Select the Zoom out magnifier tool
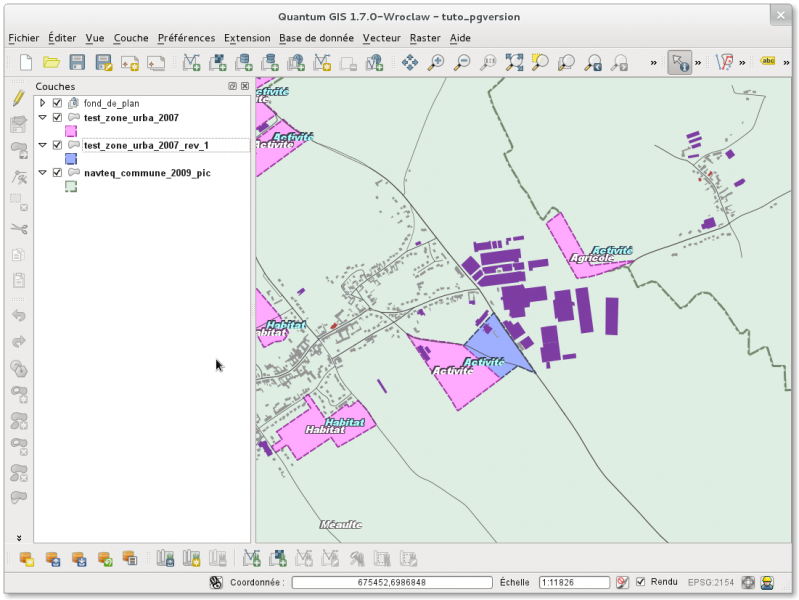The width and height of the screenshot is (799, 600). [x=462, y=63]
